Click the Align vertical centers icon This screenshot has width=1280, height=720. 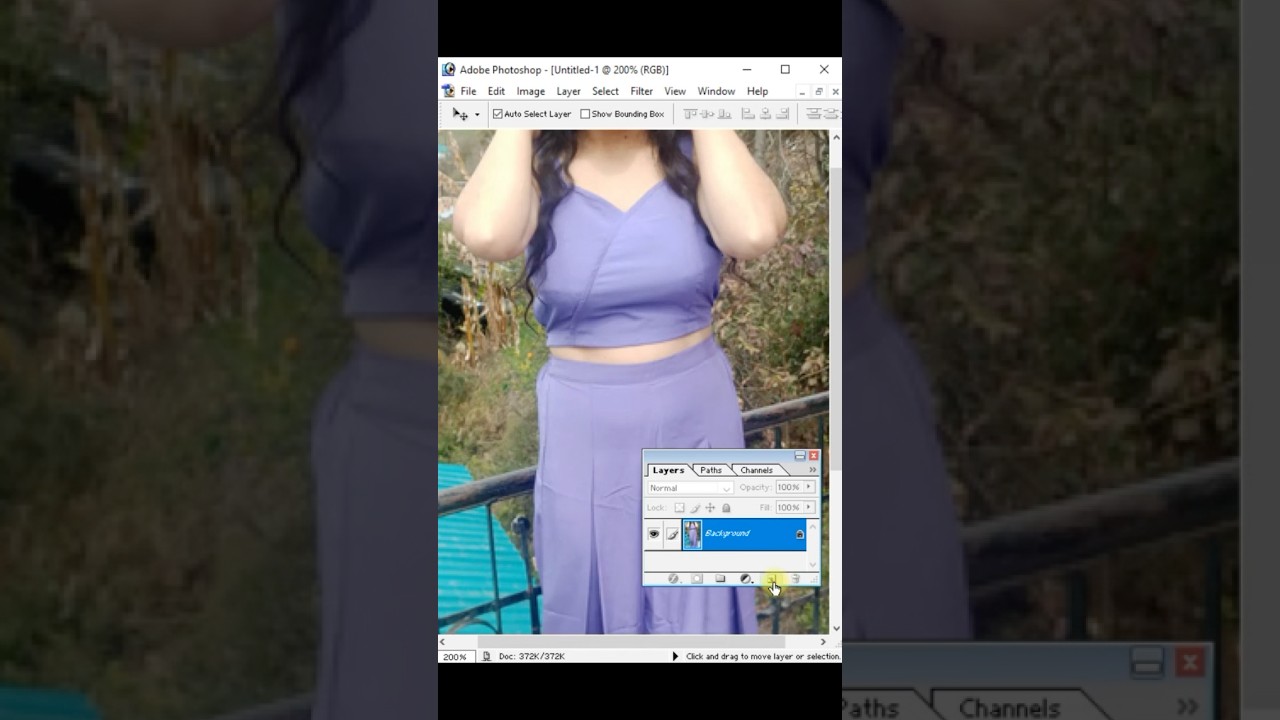pyautogui.click(x=707, y=114)
